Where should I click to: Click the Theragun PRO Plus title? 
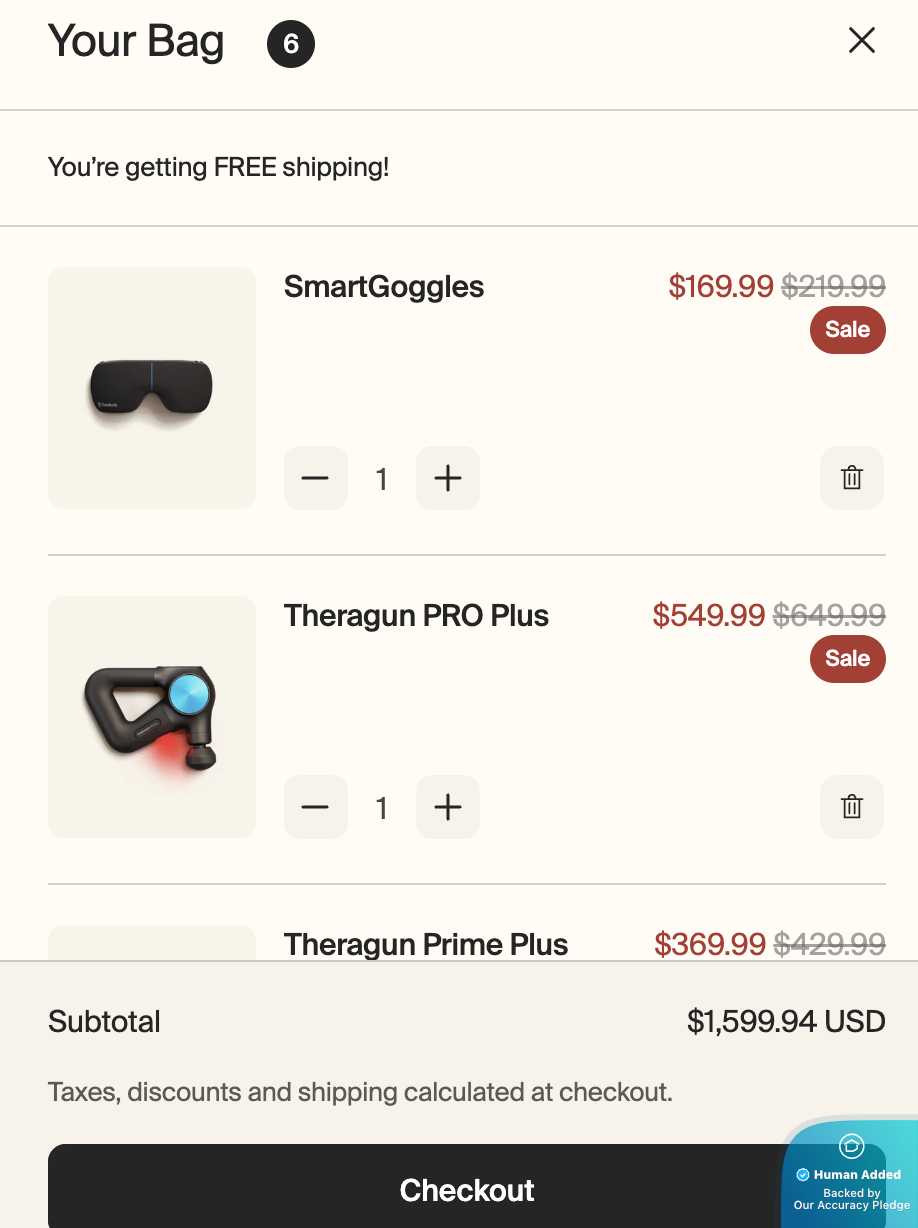coord(416,616)
